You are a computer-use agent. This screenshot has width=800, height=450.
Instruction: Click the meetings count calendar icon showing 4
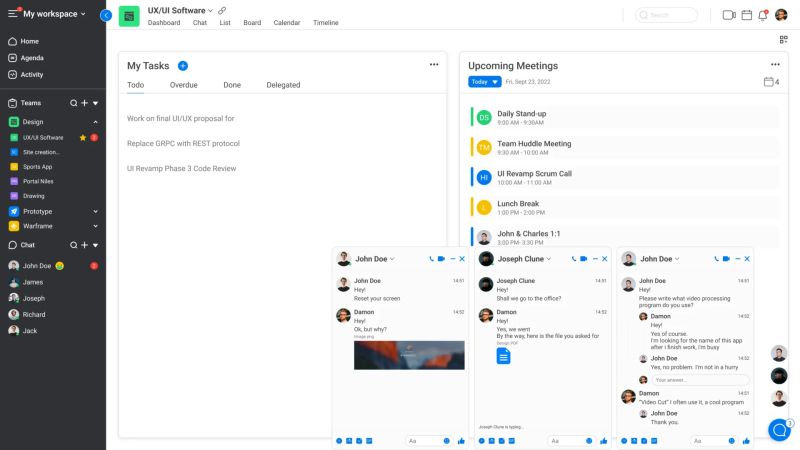pyautogui.click(x=768, y=82)
